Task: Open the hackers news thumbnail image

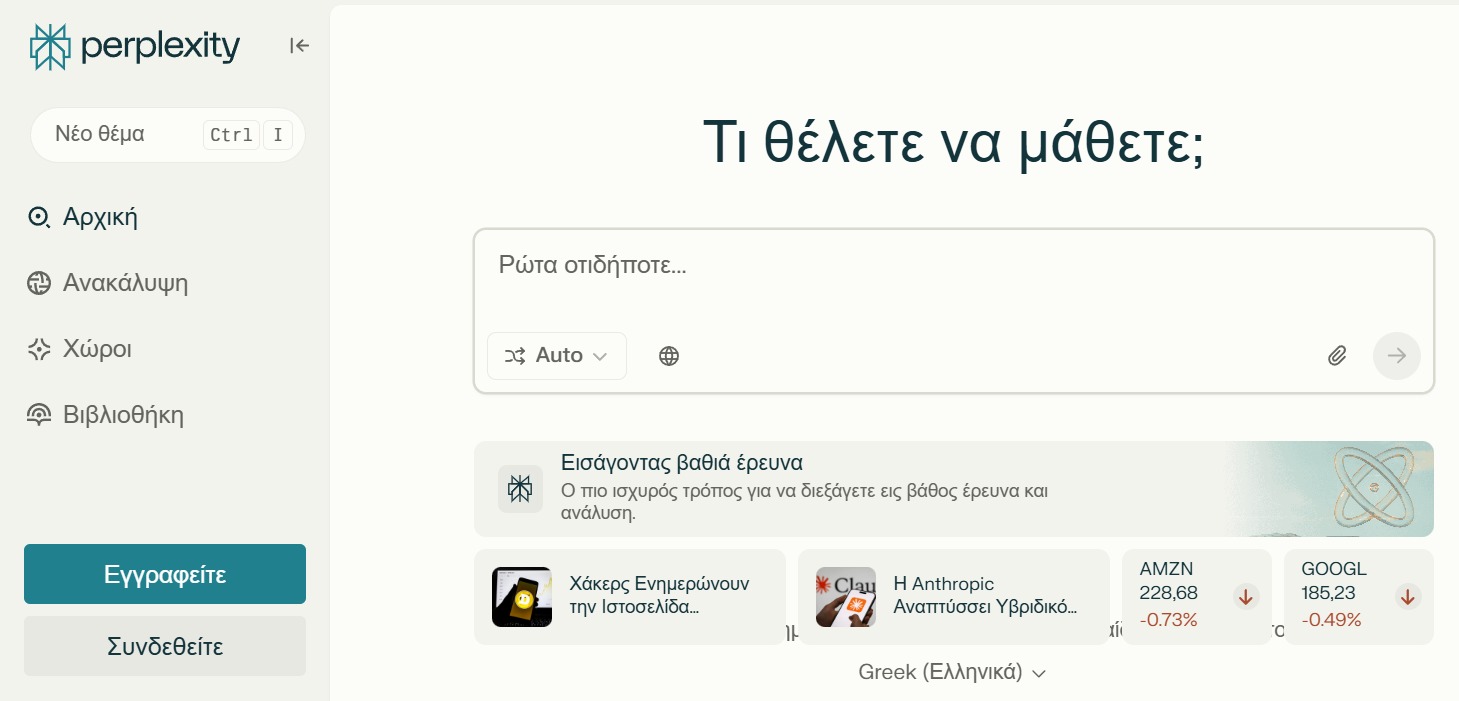Action: (522, 597)
